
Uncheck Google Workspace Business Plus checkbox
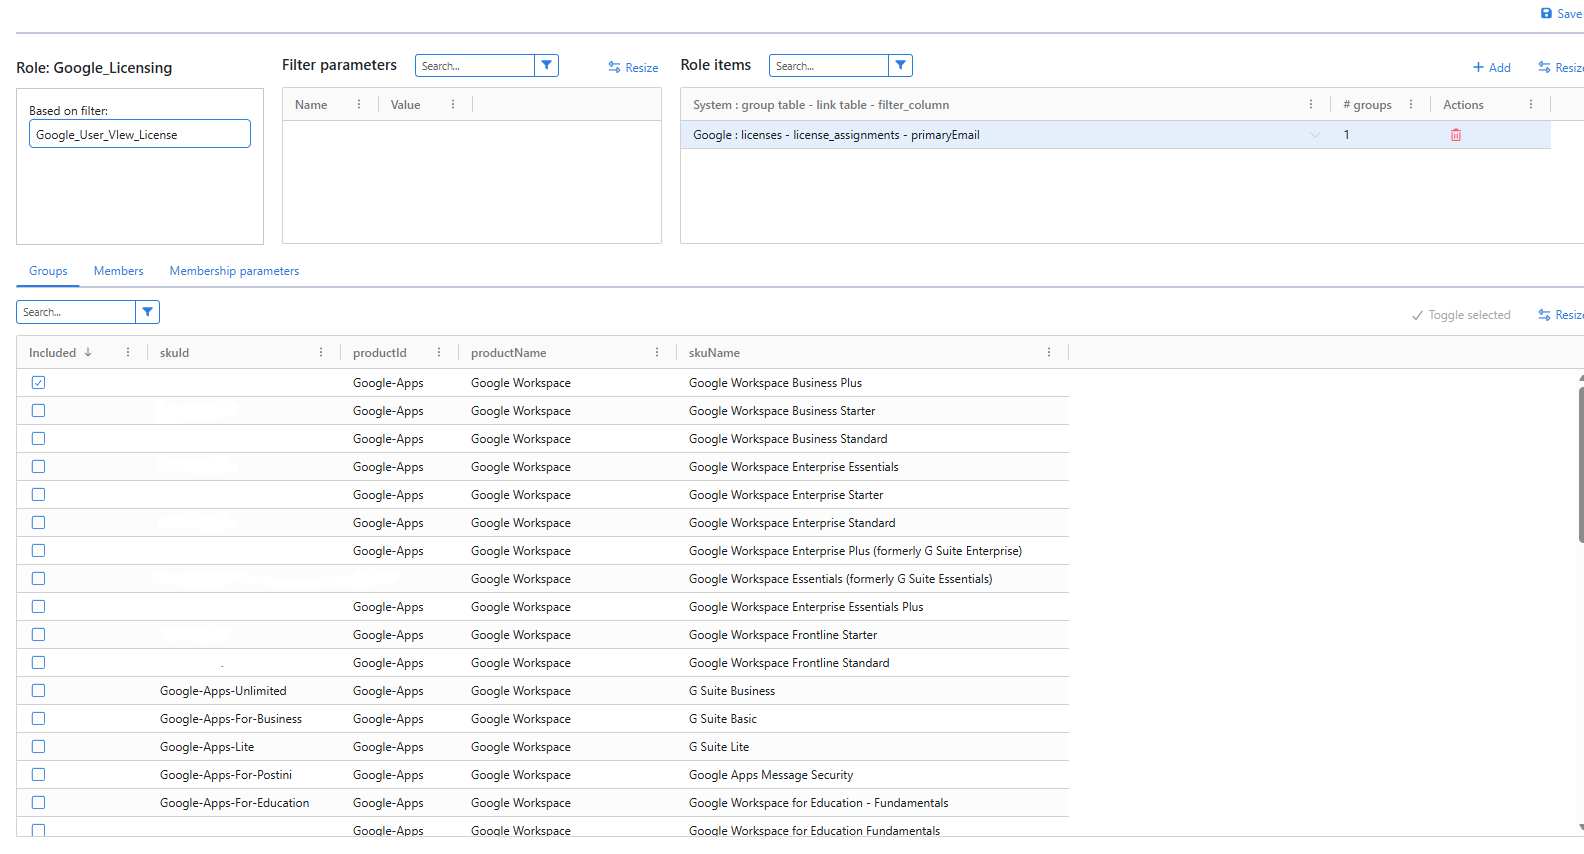tap(38, 383)
